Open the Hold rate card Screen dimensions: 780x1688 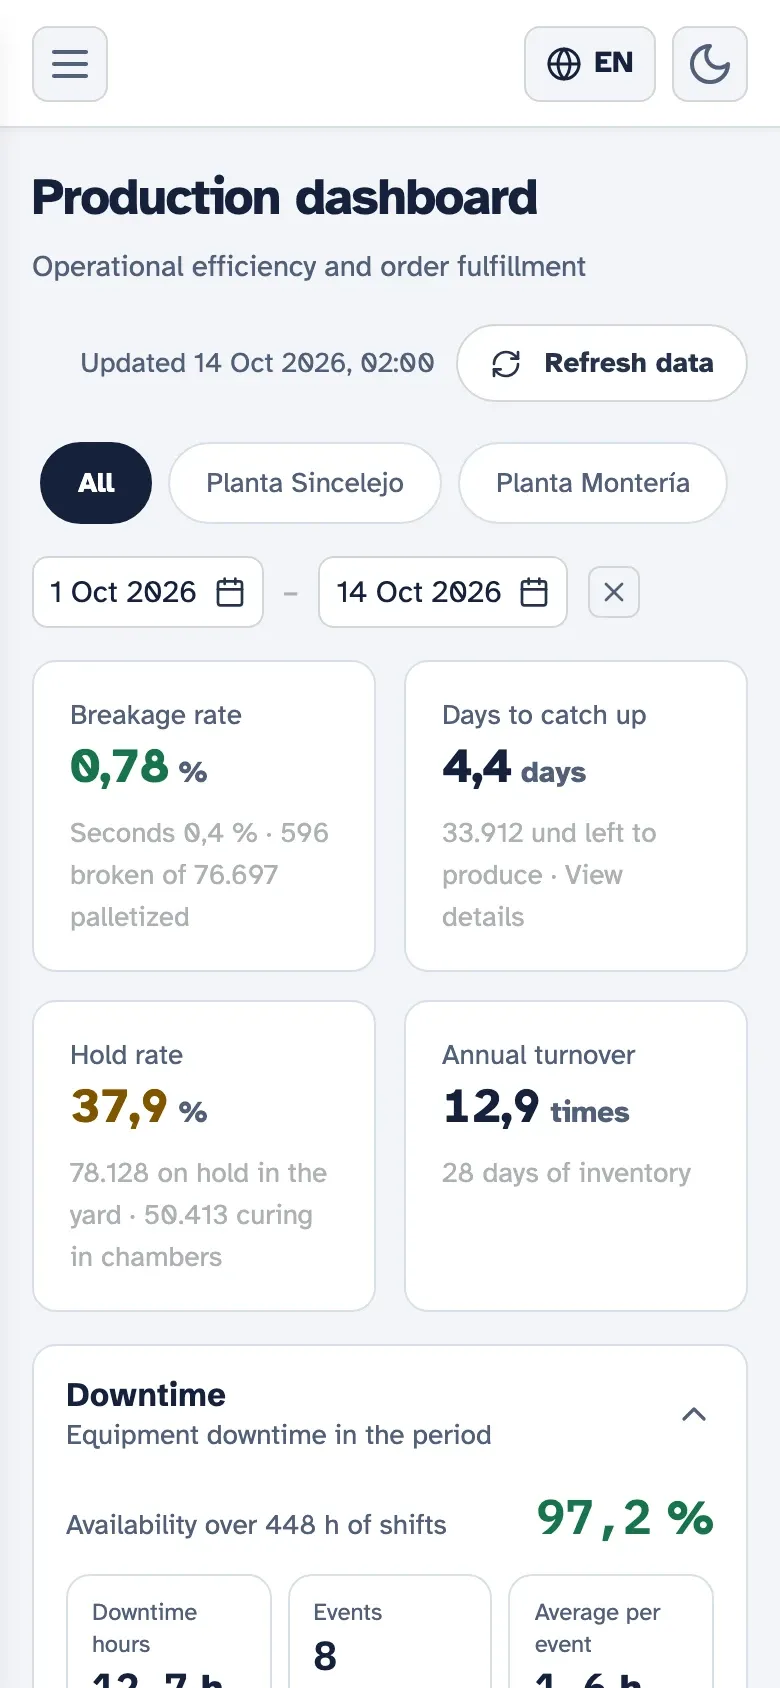204,1156
